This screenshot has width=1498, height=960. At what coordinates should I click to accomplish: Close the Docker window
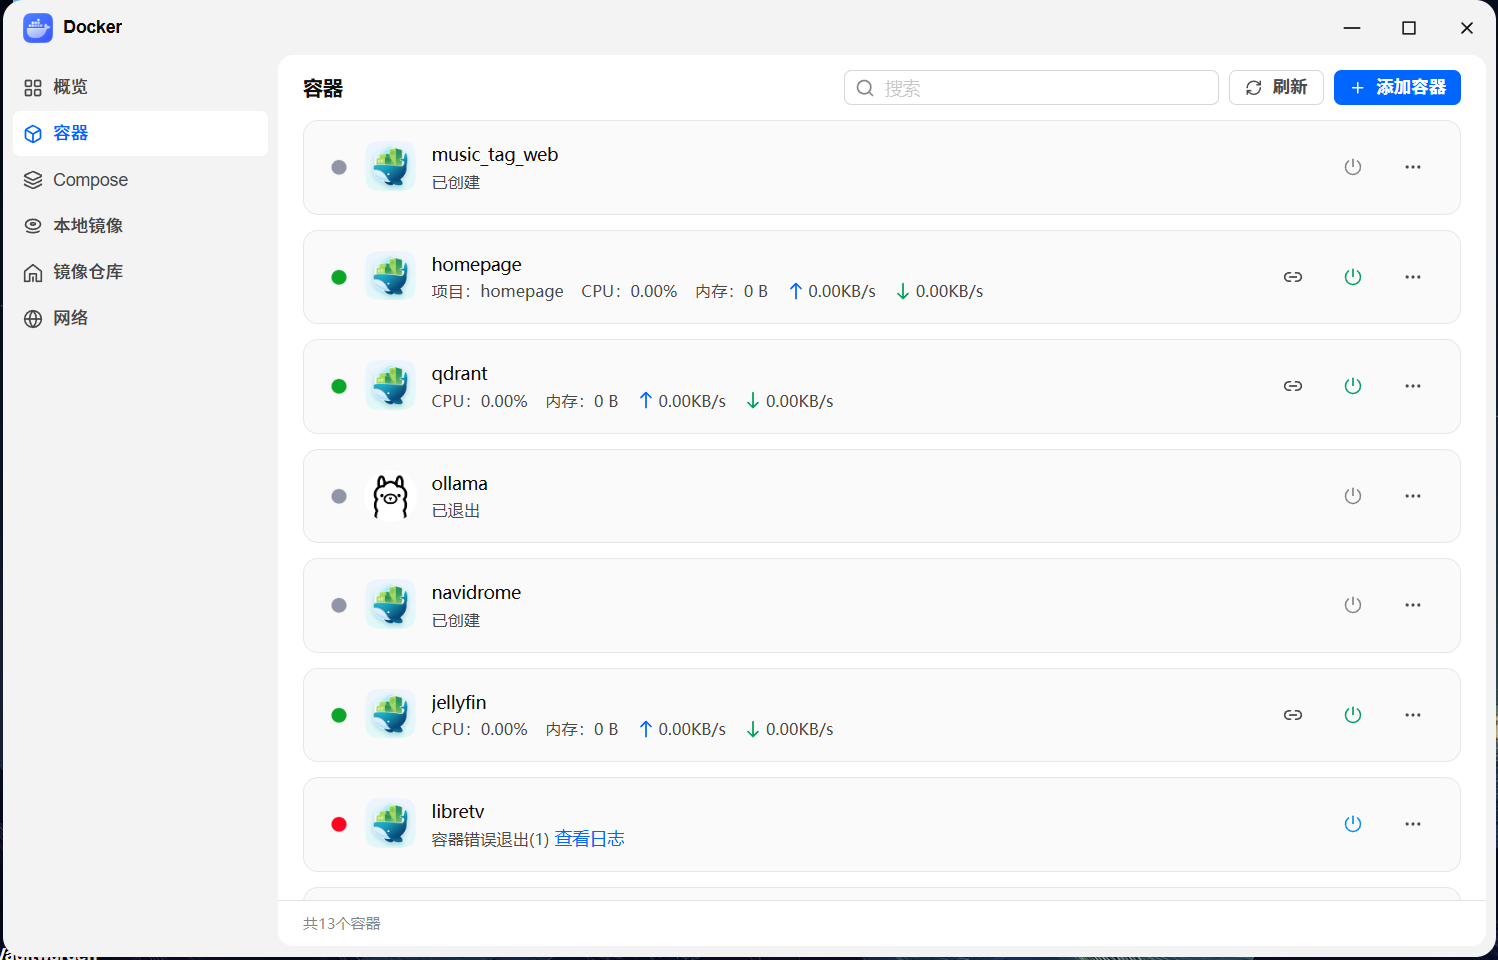click(1467, 28)
